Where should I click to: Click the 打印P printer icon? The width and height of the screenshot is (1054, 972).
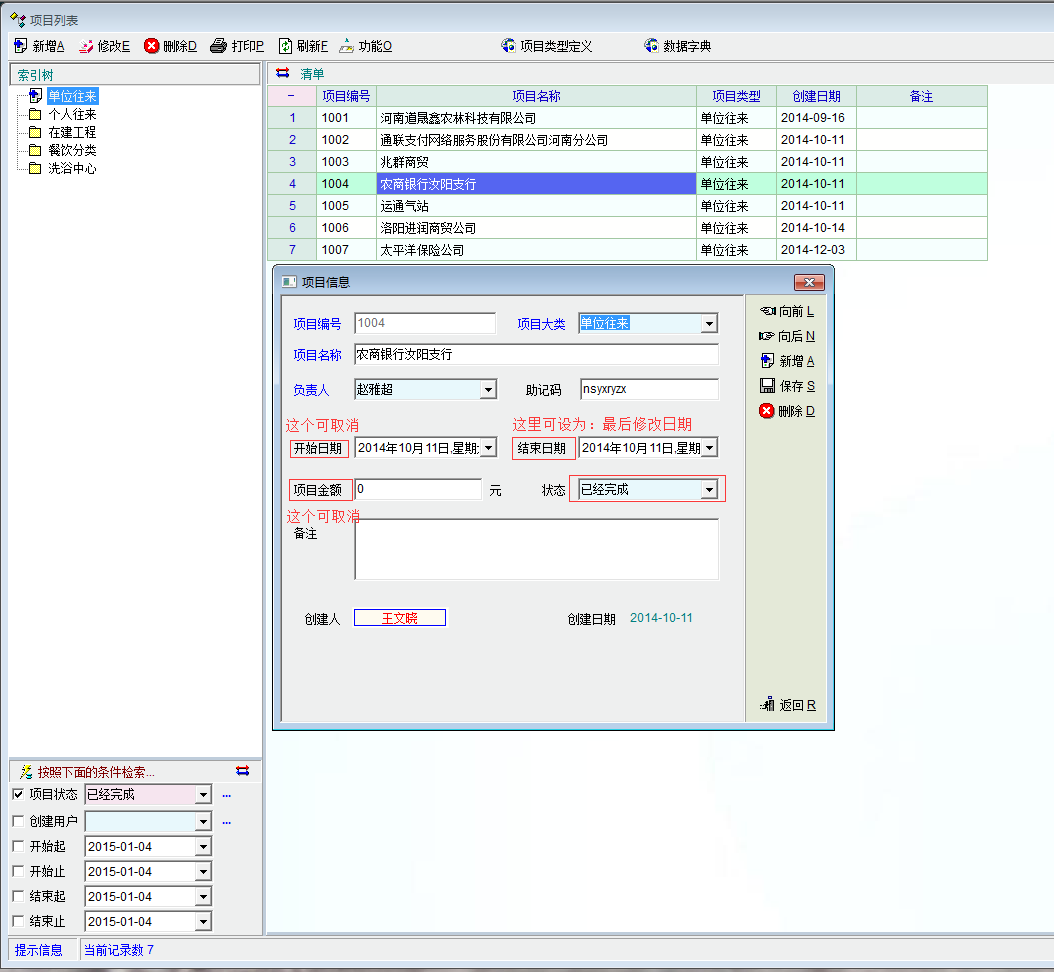[219, 46]
